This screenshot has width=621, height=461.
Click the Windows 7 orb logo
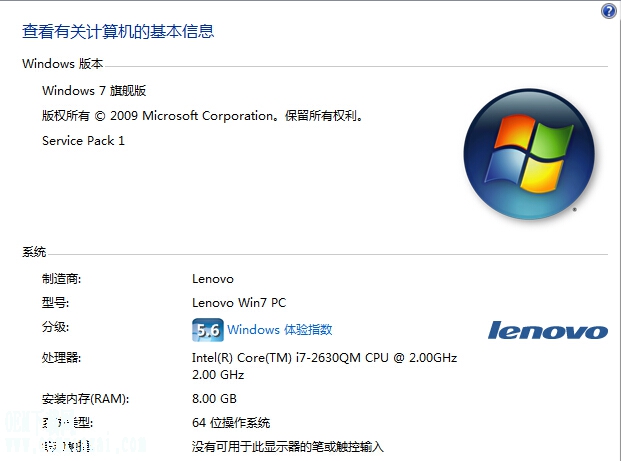point(529,154)
